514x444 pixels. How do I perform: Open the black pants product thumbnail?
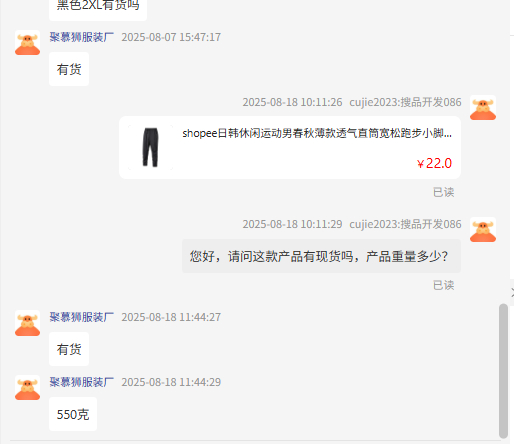click(150, 147)
